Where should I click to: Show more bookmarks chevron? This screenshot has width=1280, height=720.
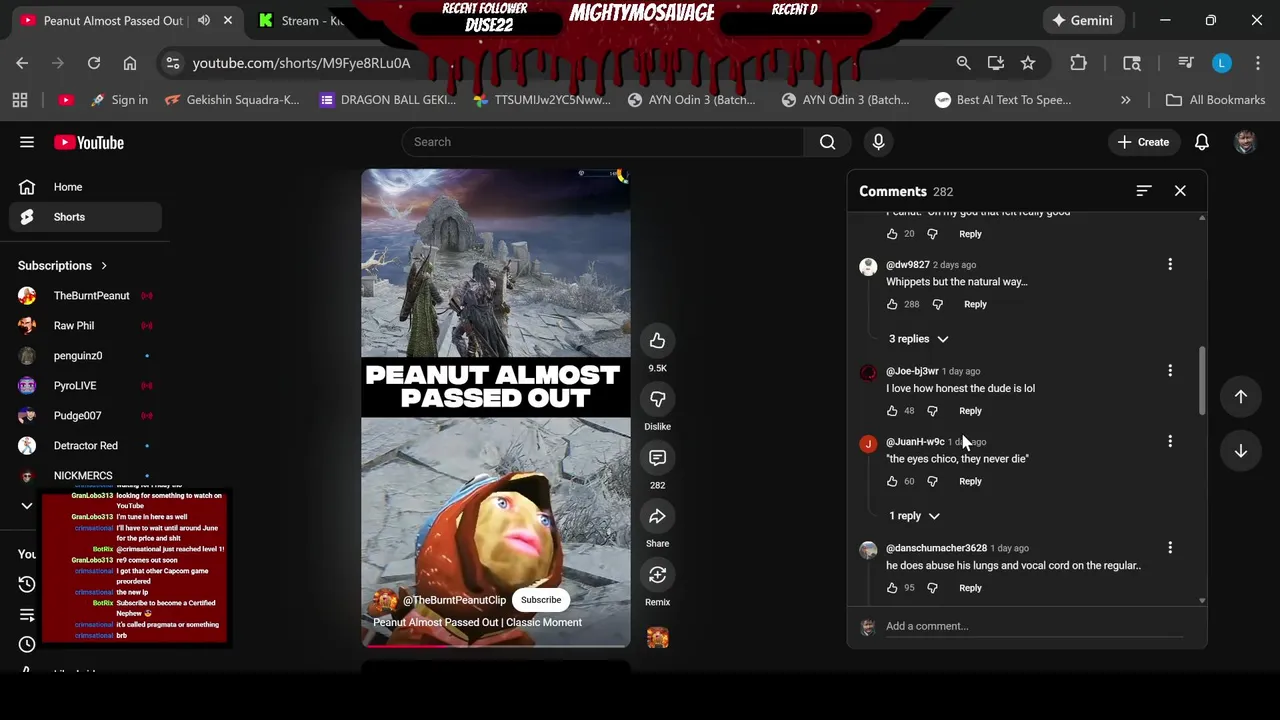pyautogui.click(x=1125, y=100)
